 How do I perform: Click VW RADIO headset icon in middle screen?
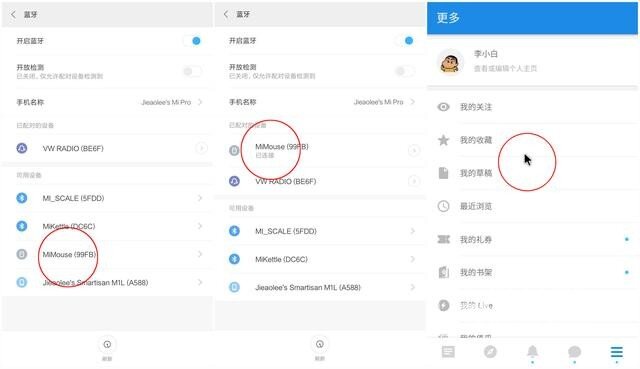click(x=234, y=181)
